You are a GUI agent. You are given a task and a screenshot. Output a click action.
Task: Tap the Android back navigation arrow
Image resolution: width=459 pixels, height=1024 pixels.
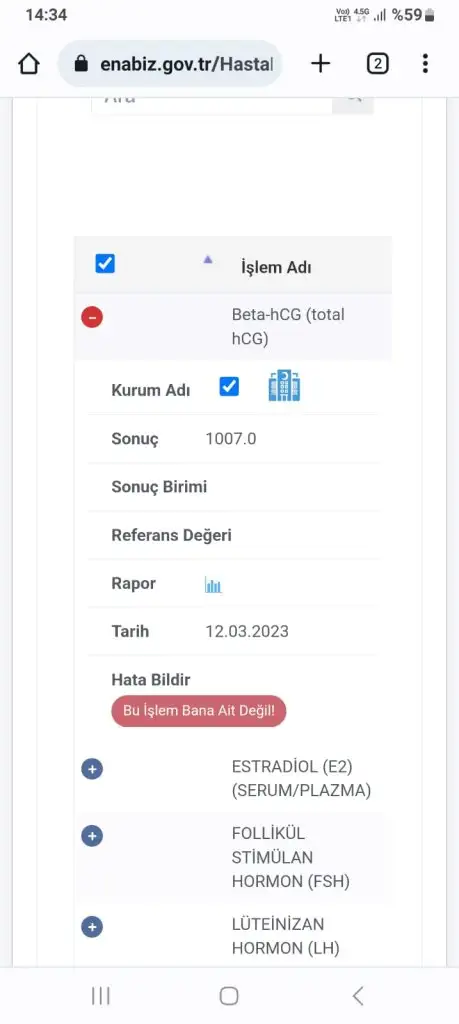pos(358,995)
